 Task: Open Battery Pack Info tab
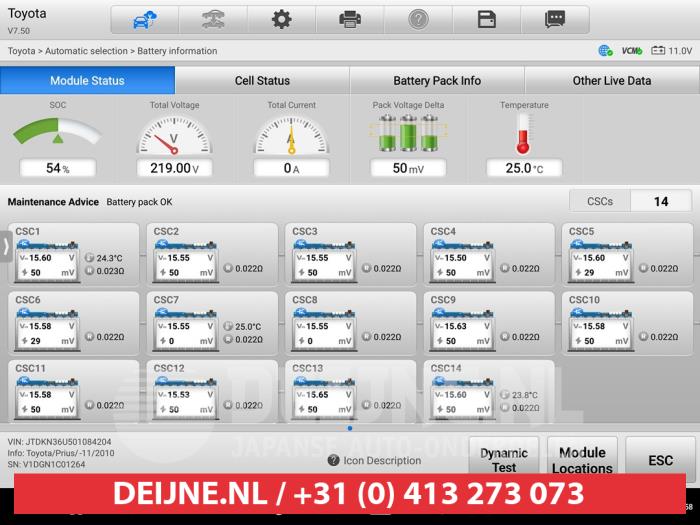[437, 80]
